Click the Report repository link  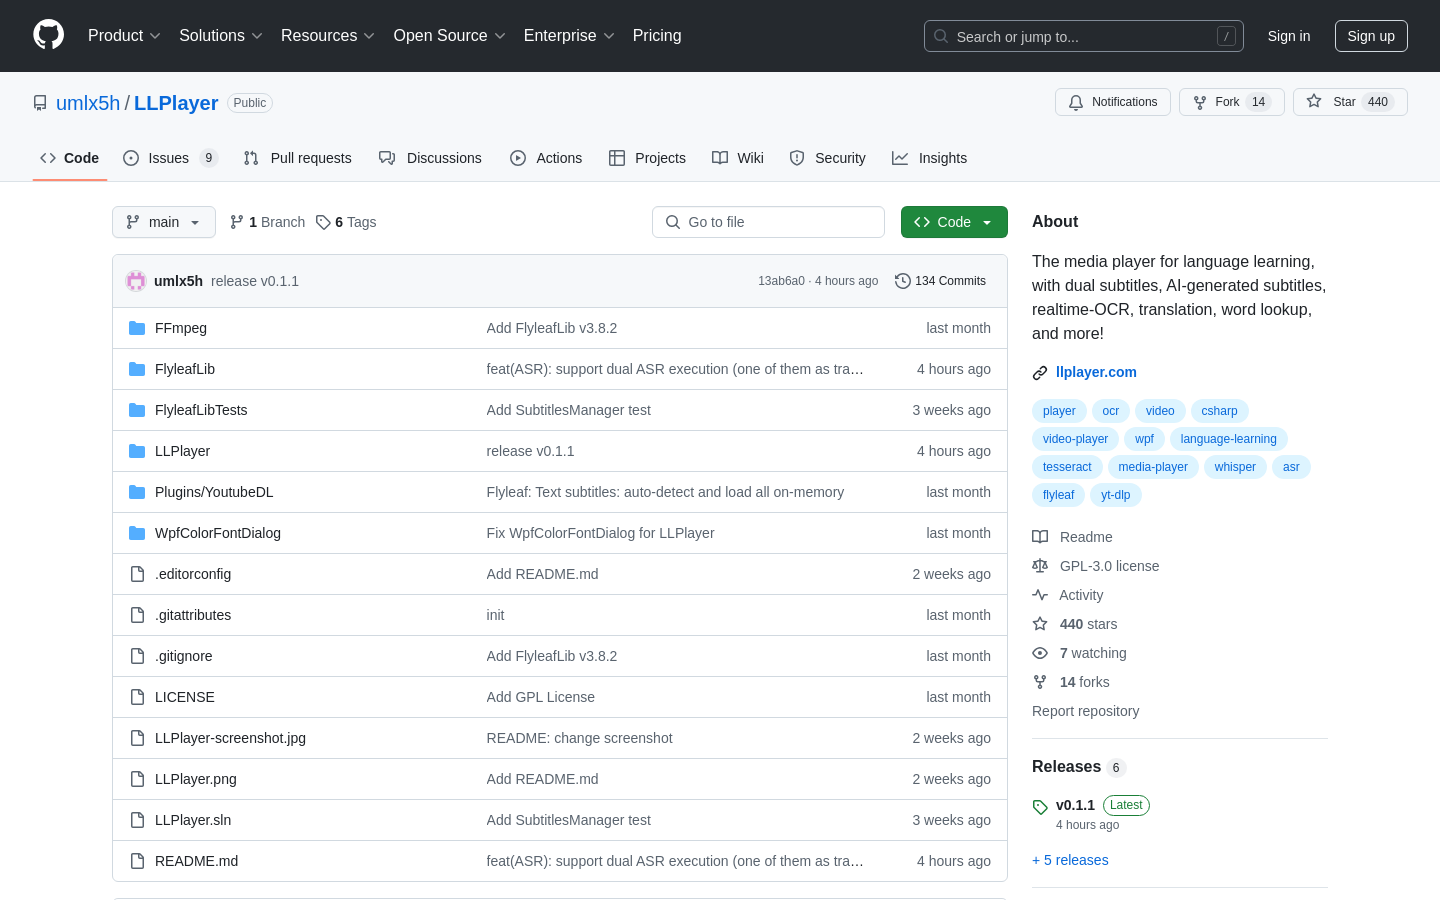click(1085, 711)
